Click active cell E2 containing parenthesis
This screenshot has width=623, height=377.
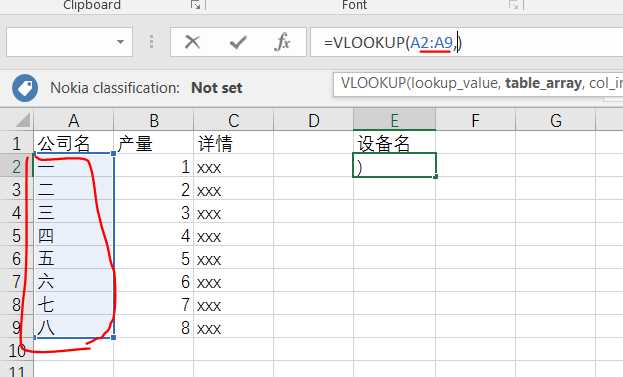point(395,165)
